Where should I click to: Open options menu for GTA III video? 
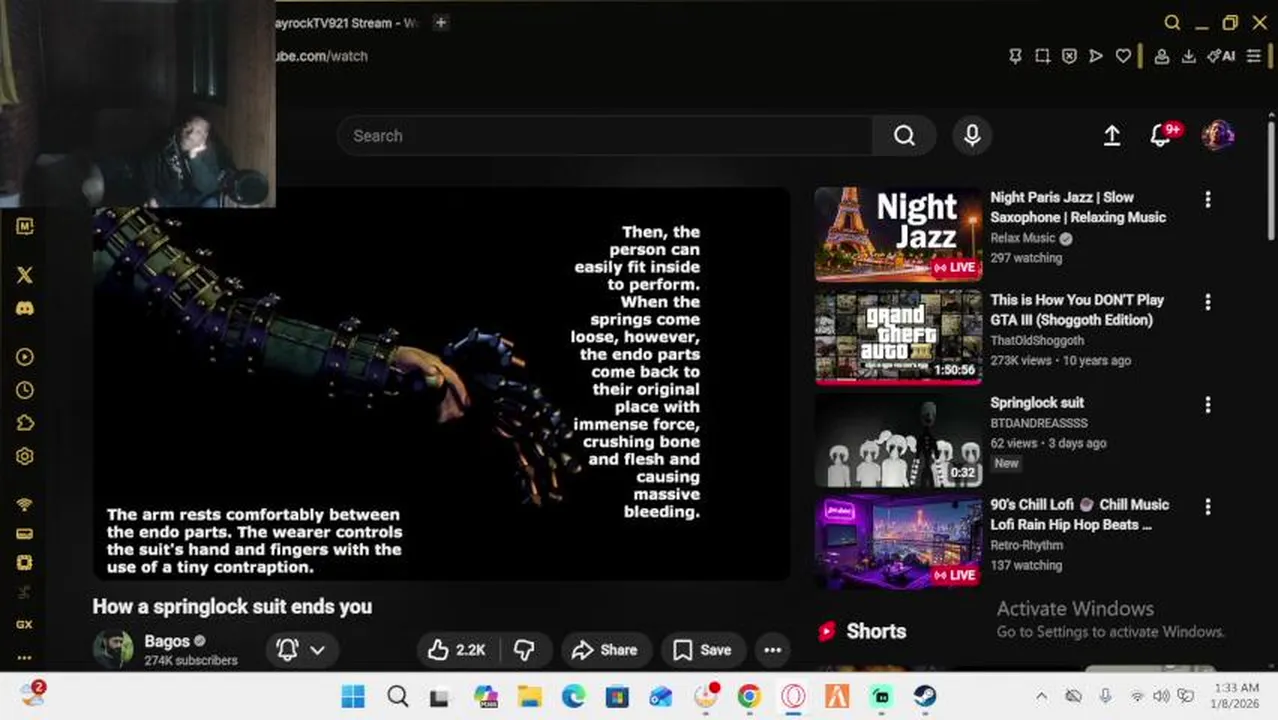click(1207, 301)
